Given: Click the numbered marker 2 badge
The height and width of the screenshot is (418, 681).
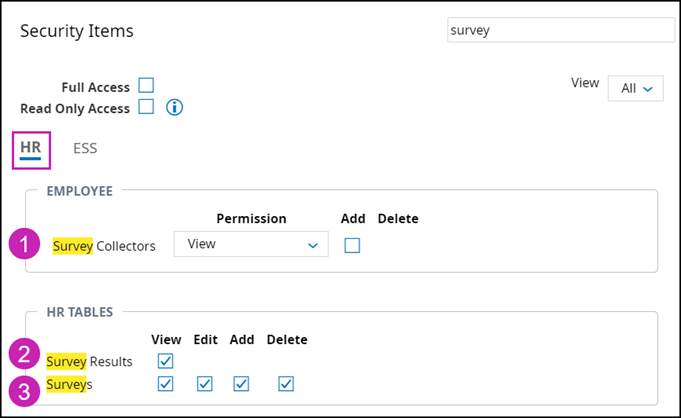Looking at the screenshot, I should [x=26, y=356].
